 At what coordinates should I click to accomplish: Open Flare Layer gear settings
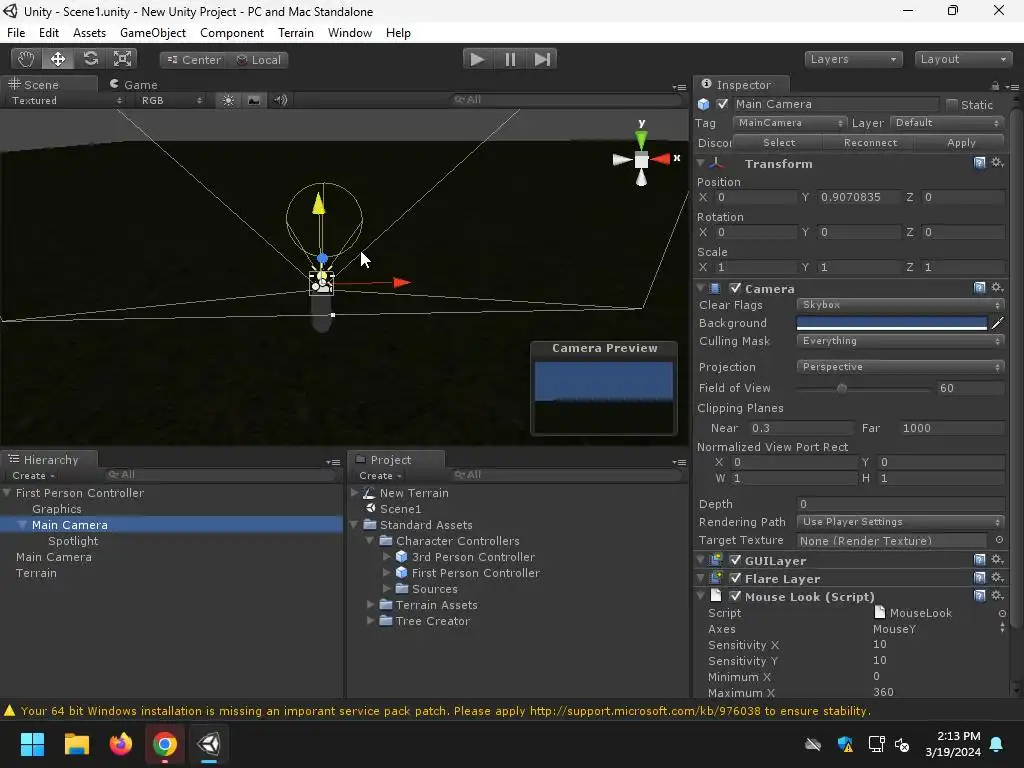pos(997,578)
